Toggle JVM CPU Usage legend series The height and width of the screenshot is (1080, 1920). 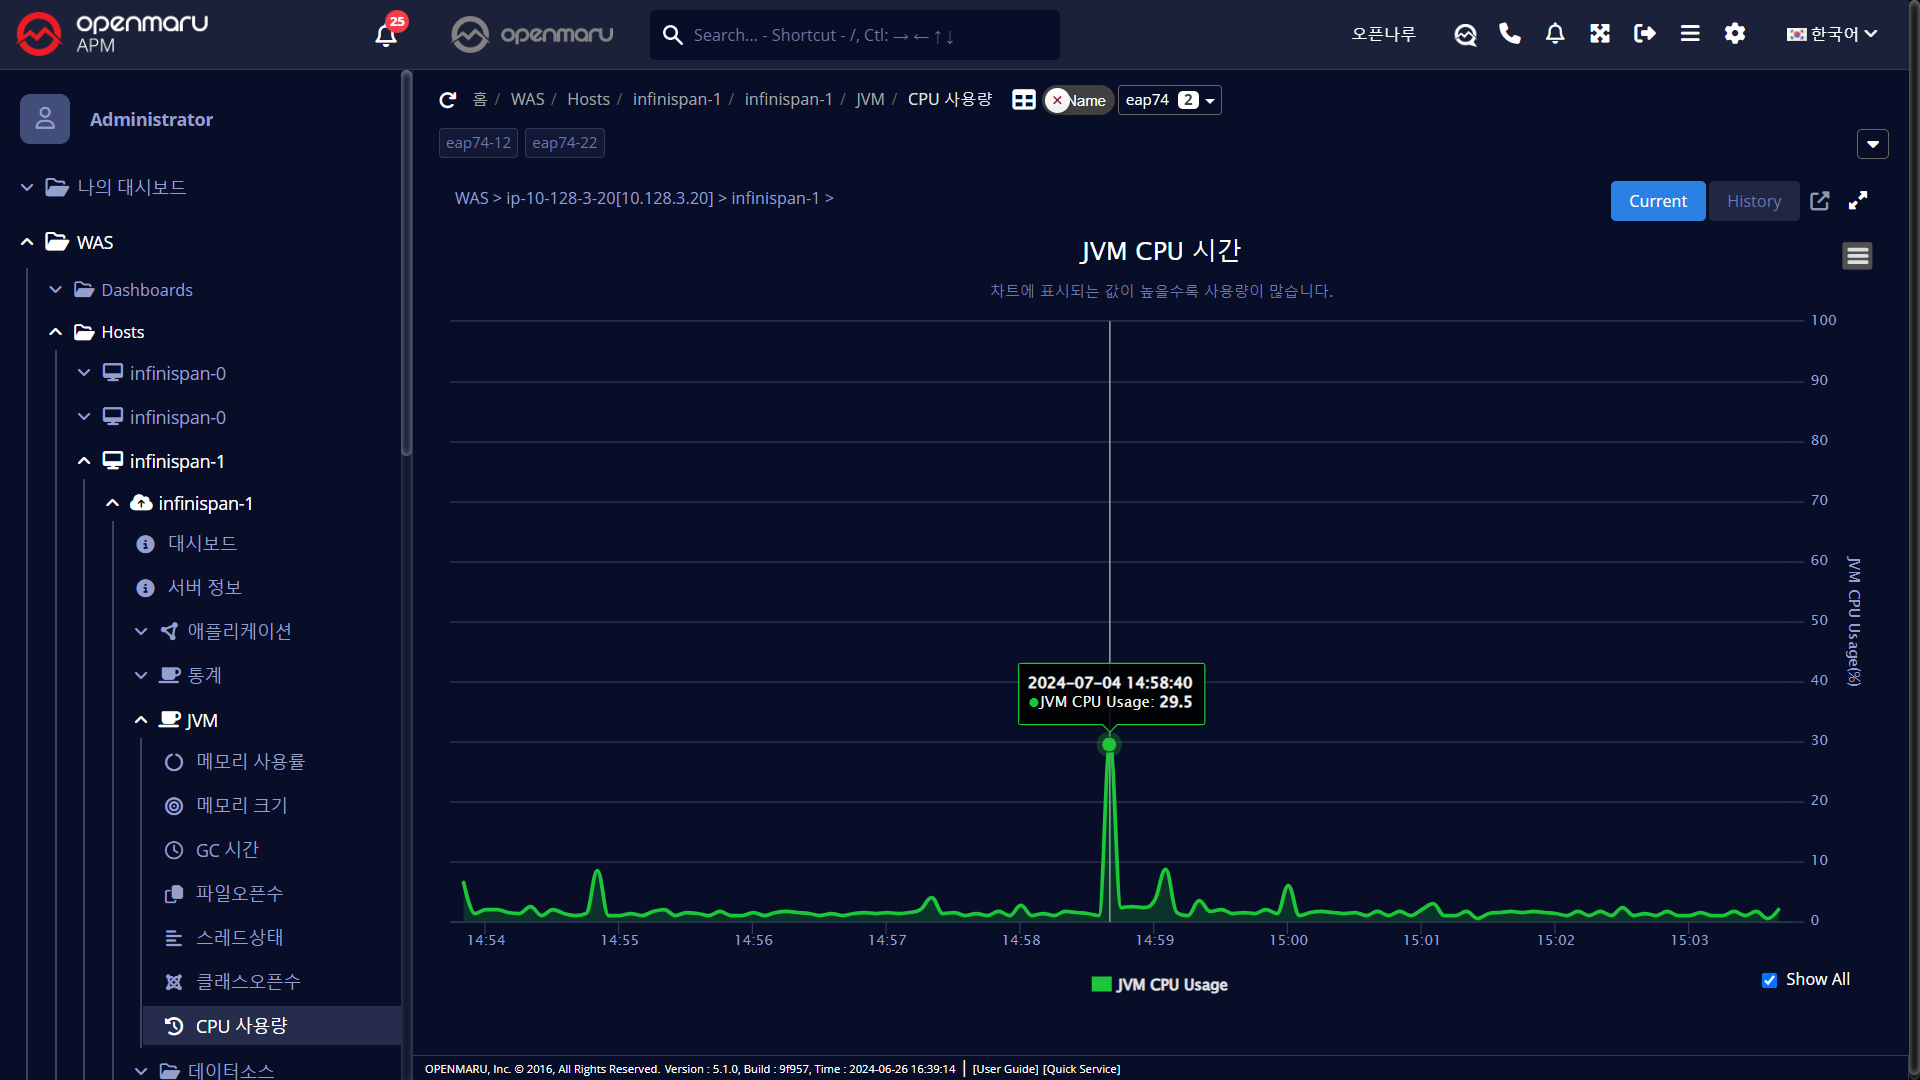[x=1160, y=985]
